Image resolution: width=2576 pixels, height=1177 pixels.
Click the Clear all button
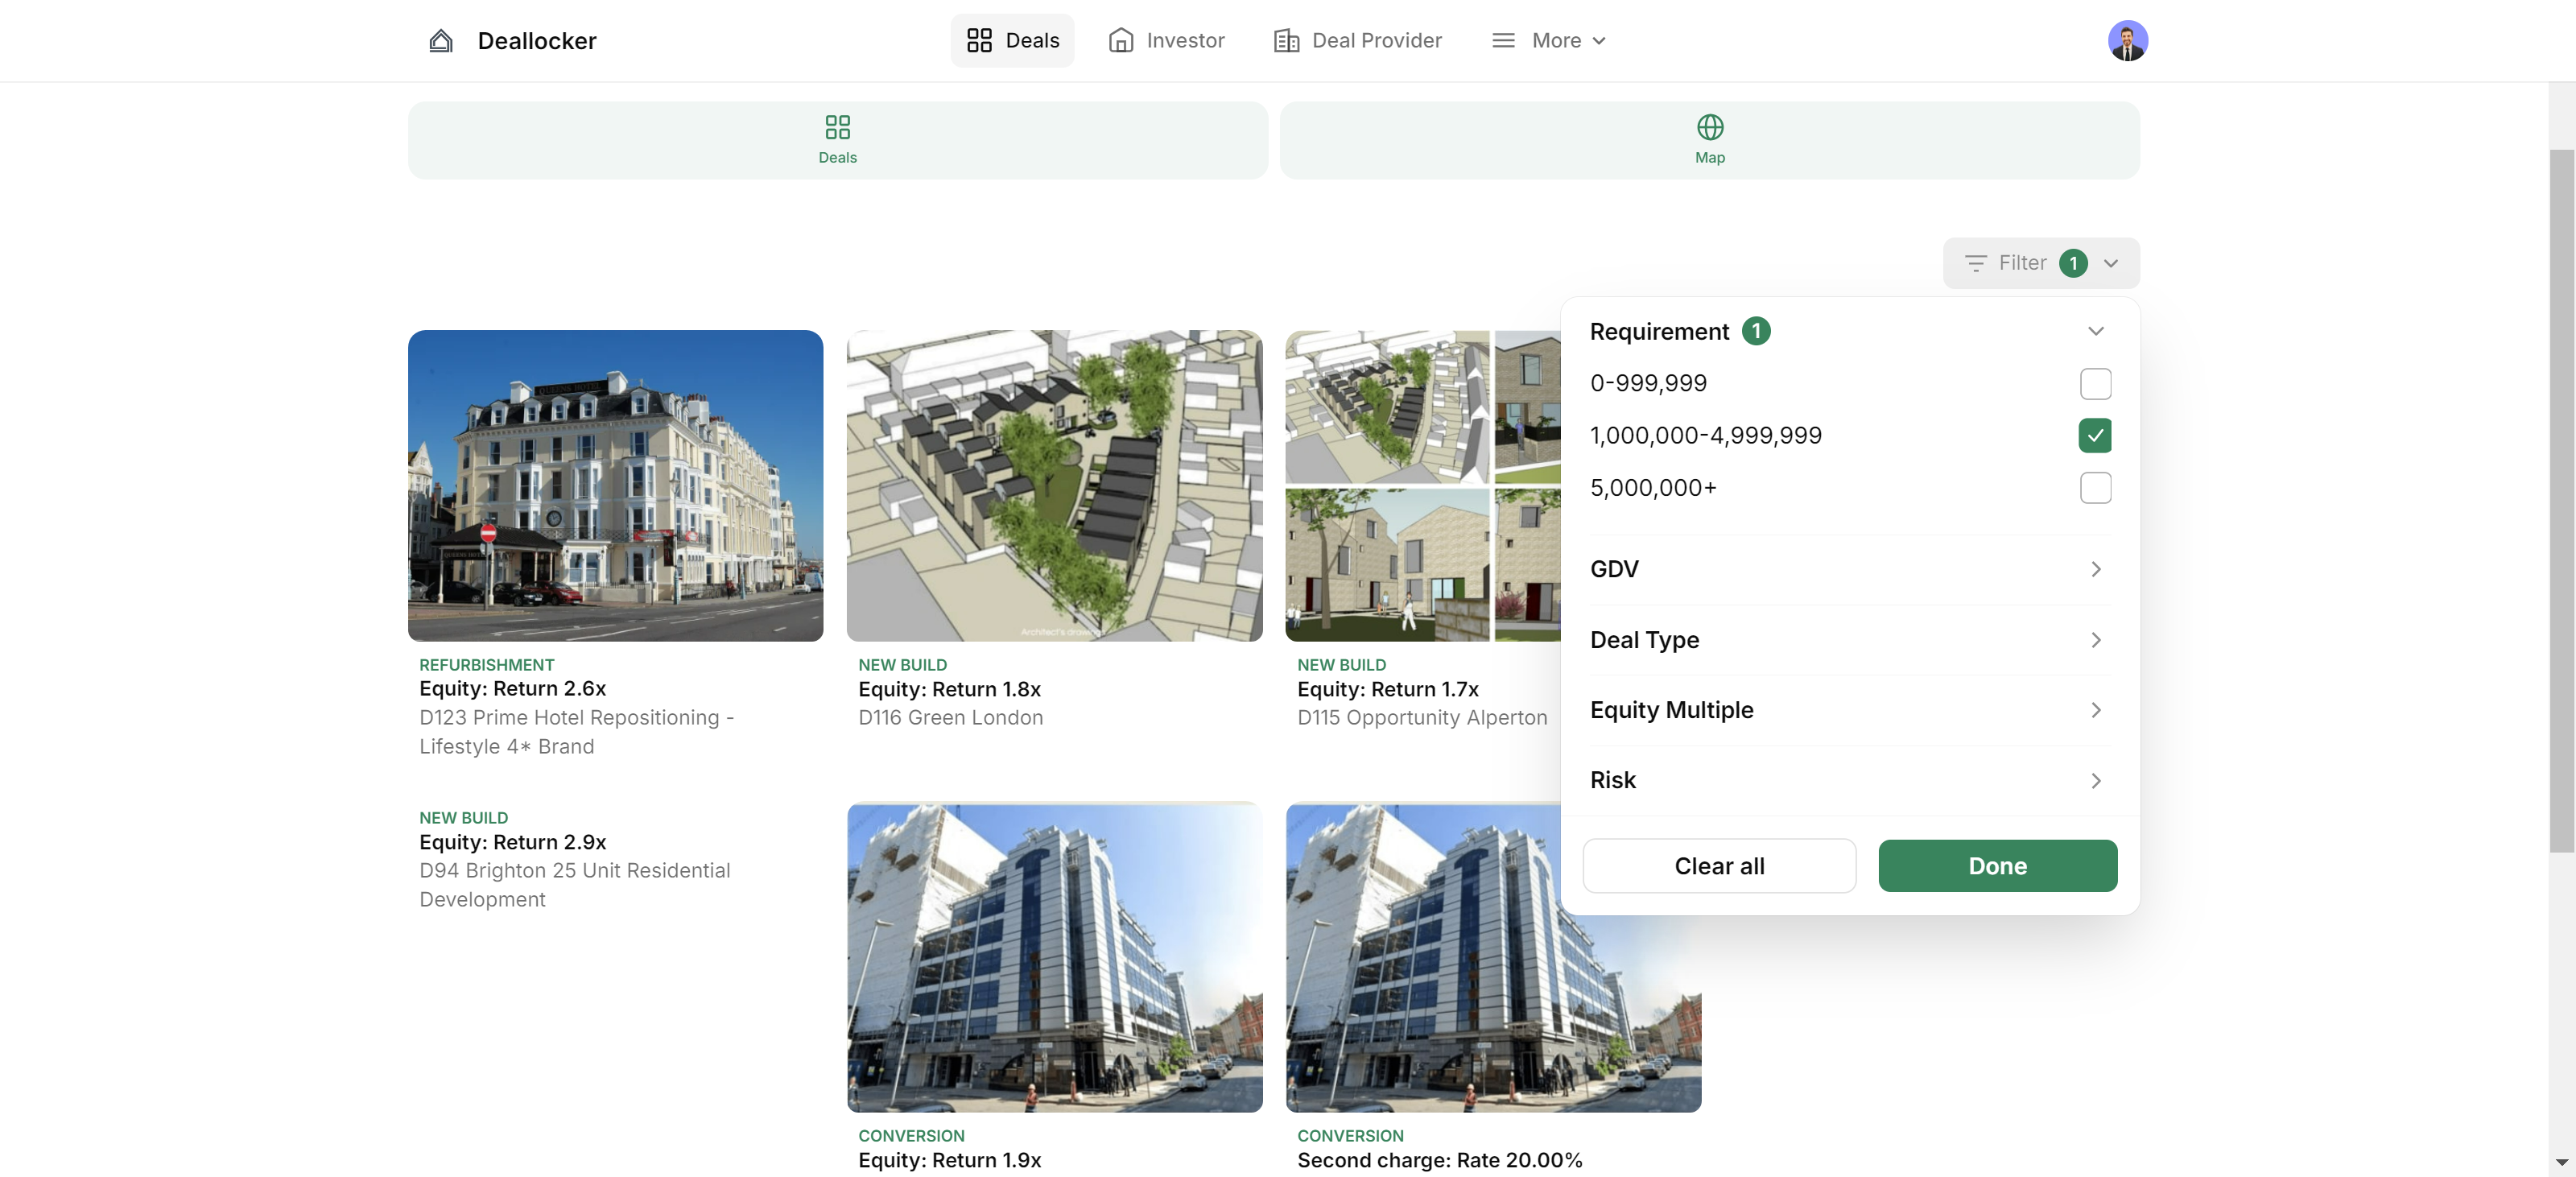click(x=1720, y=865)
